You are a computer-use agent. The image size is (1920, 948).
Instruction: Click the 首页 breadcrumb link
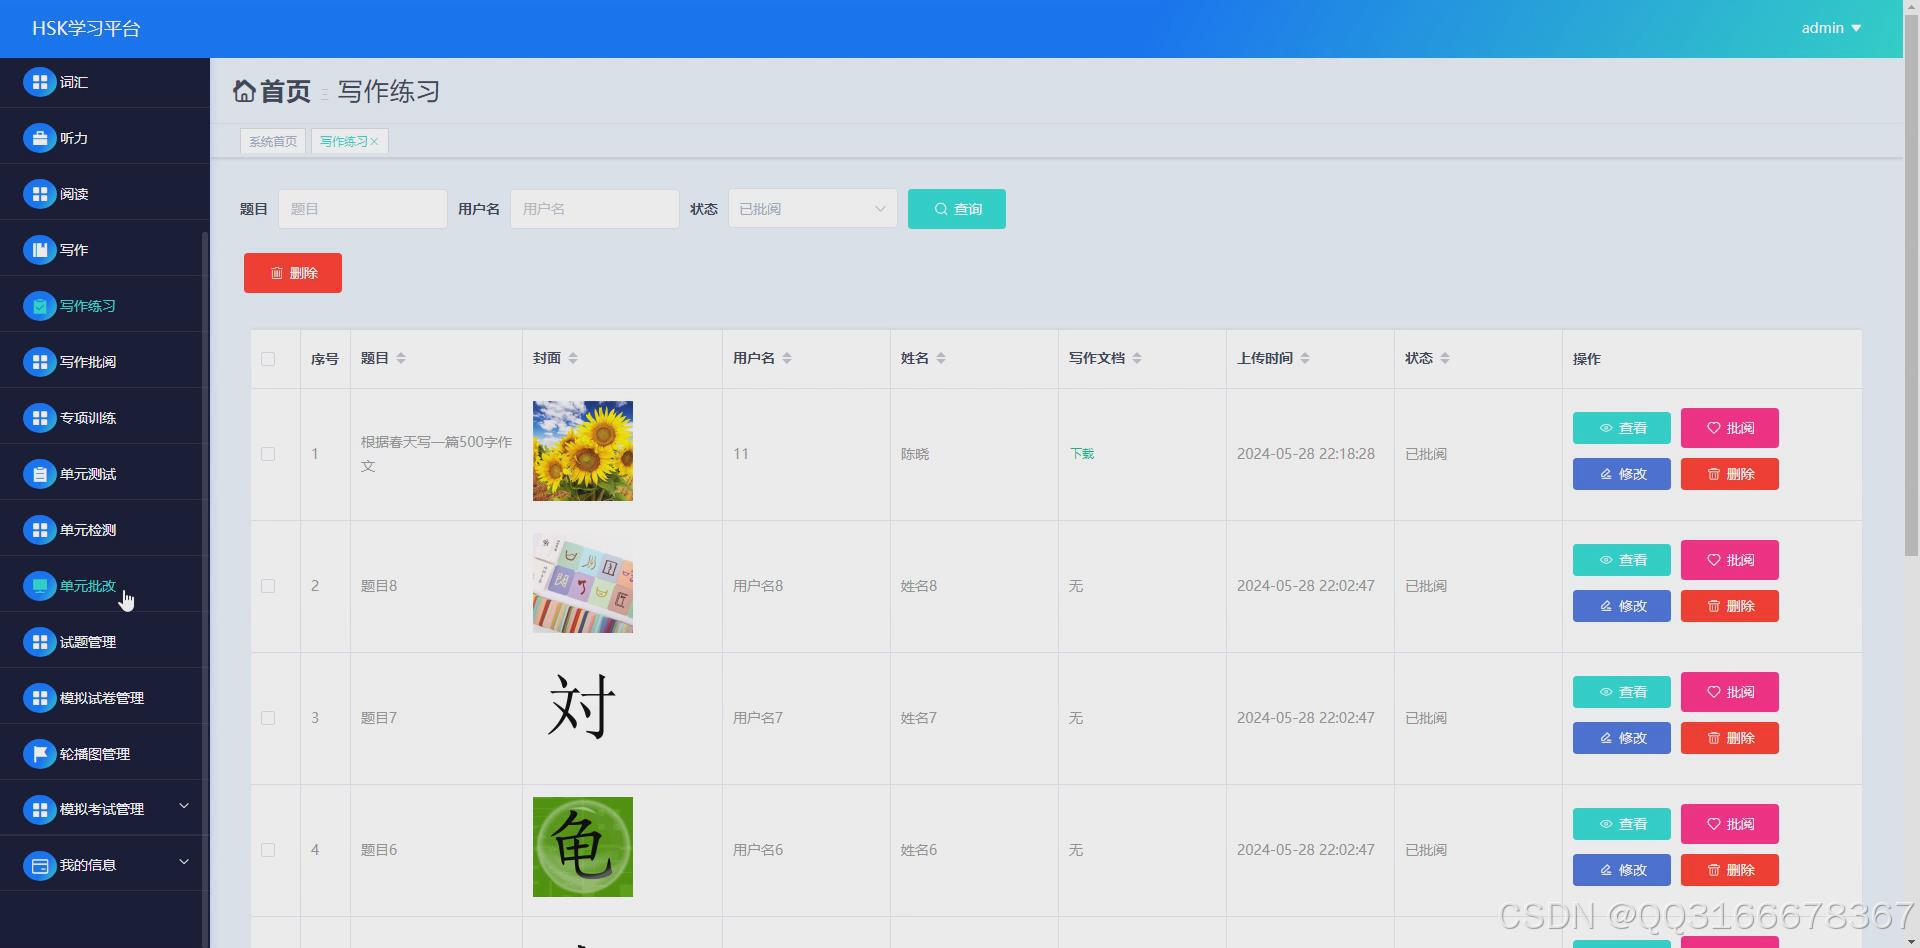tap(285, 91)
